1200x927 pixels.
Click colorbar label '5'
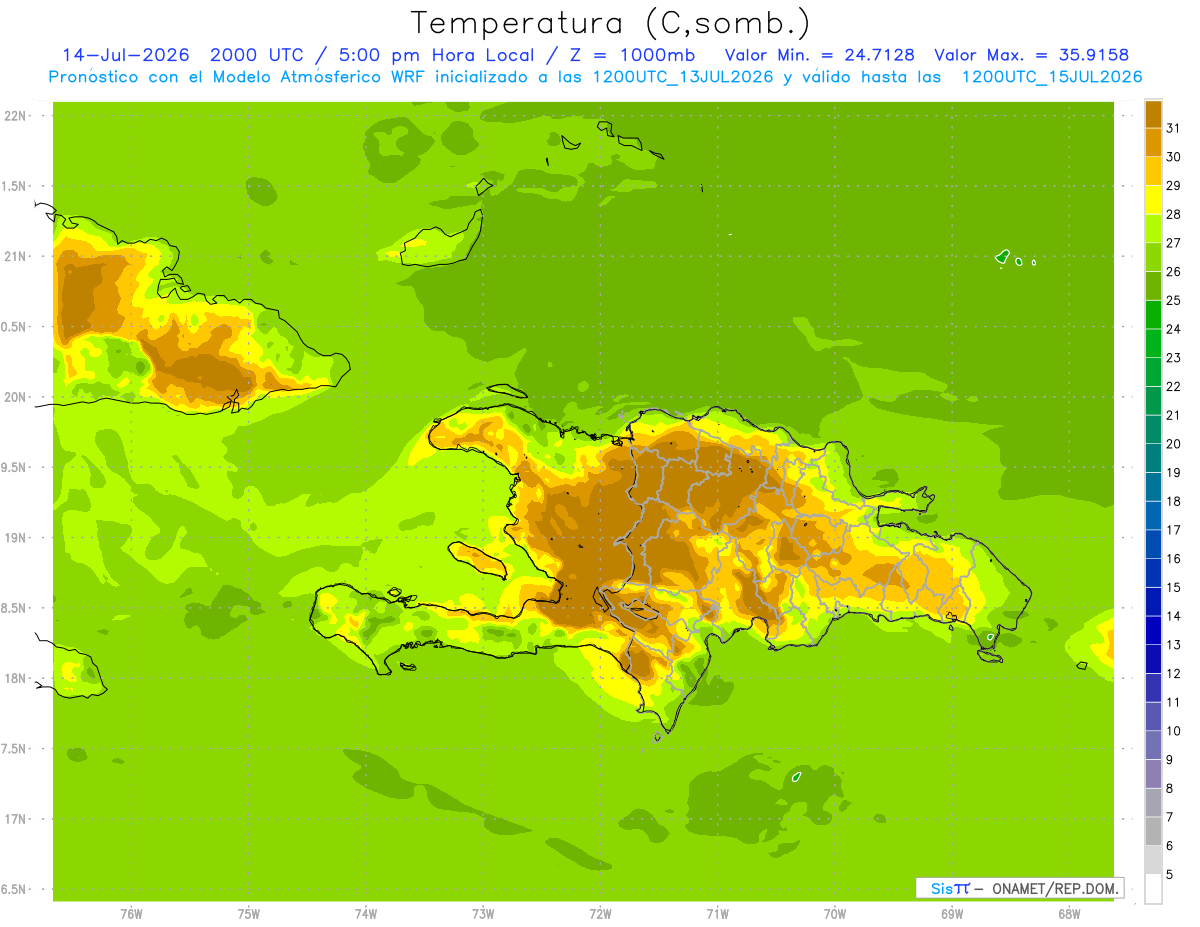pyautogui.click(x=1169, y=874)
